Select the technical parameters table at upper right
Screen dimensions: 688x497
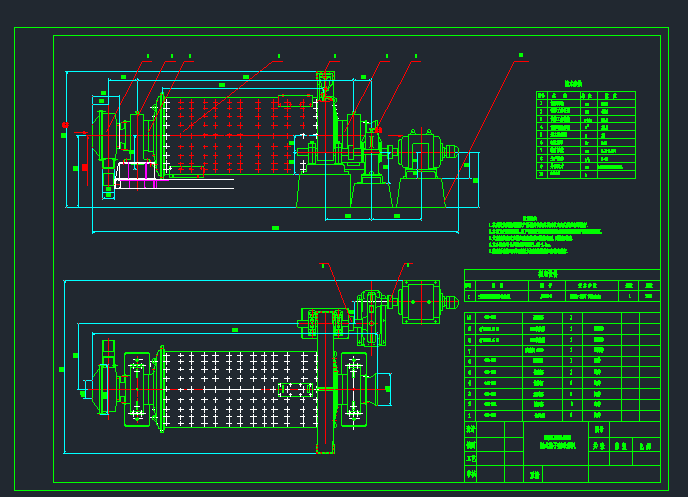point(586,135)
